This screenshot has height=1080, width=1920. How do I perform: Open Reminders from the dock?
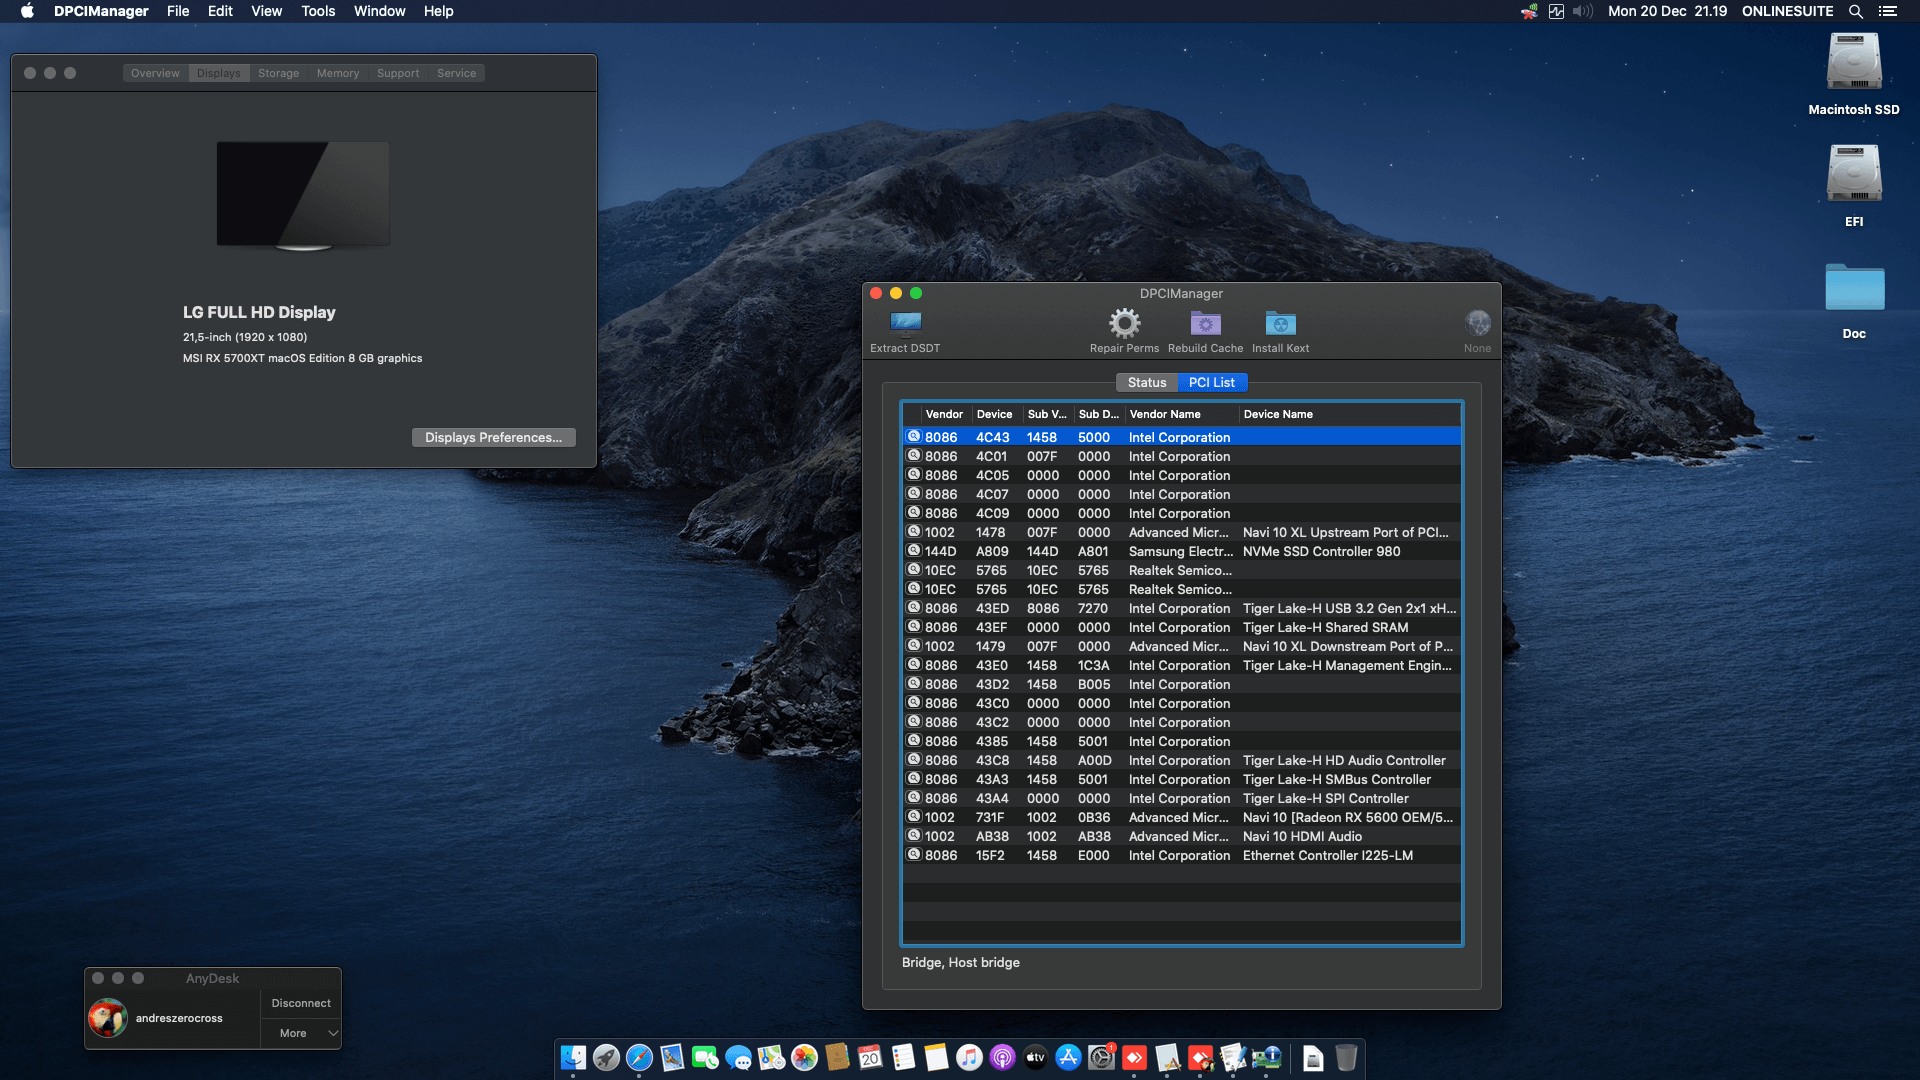[x=903, y=1057]
